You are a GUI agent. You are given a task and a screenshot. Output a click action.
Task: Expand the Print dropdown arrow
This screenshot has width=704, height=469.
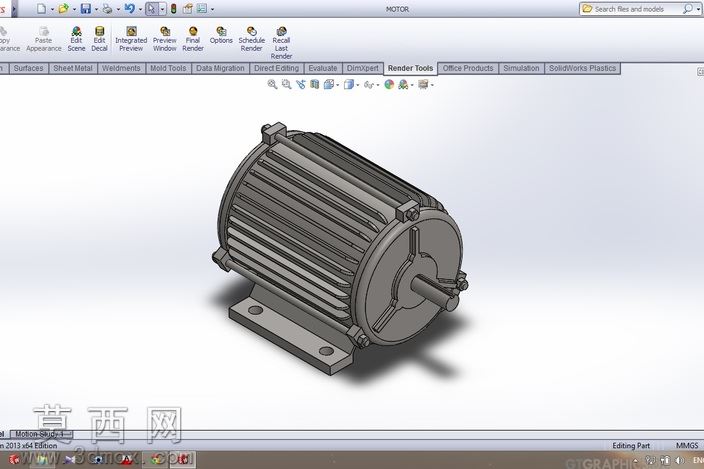click(x=118, y=9)
